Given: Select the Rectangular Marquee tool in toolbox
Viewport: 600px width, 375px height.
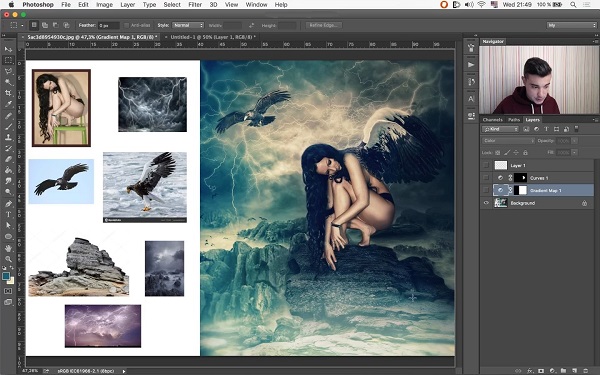Looking at the screenshot, I should 8,60.
